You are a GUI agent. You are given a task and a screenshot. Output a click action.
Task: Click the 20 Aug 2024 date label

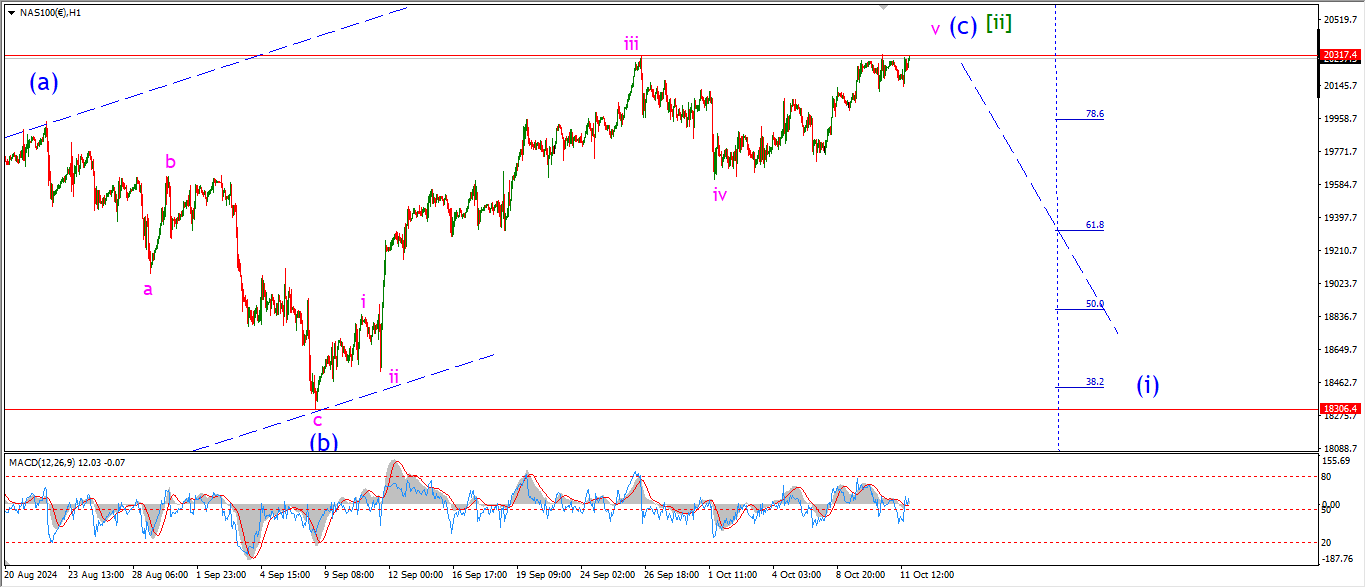point(32,575)
